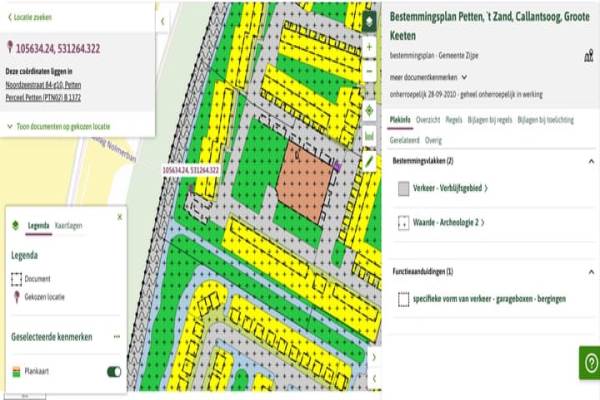Viewport: 600px width, 400px height.
Task: Expand Toon documenten op gekozen locatie
Action: pyautogui.click(x=59, y=127)
